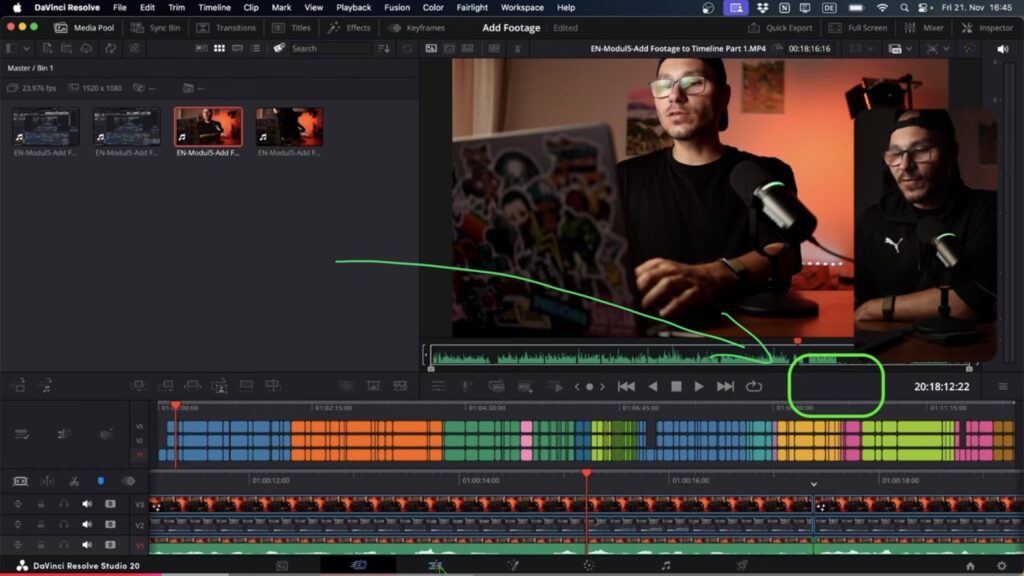Lock the V2 track
Viewport: 1024px width, 576px height.
coord(41,524)
